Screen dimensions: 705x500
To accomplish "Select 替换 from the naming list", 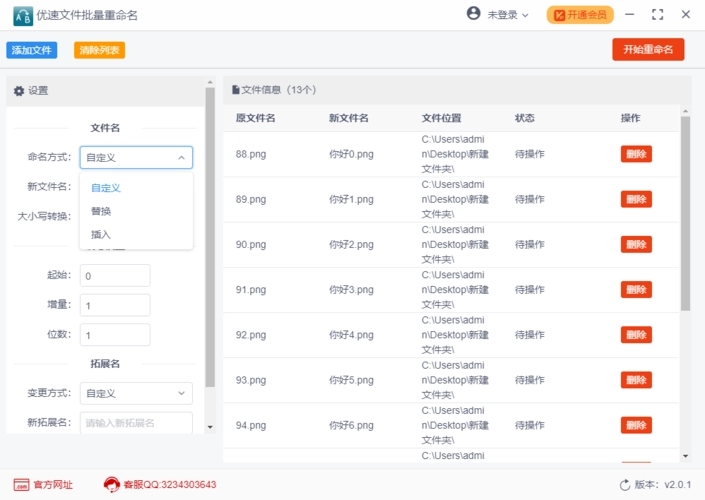I will [x=101, y=211].
